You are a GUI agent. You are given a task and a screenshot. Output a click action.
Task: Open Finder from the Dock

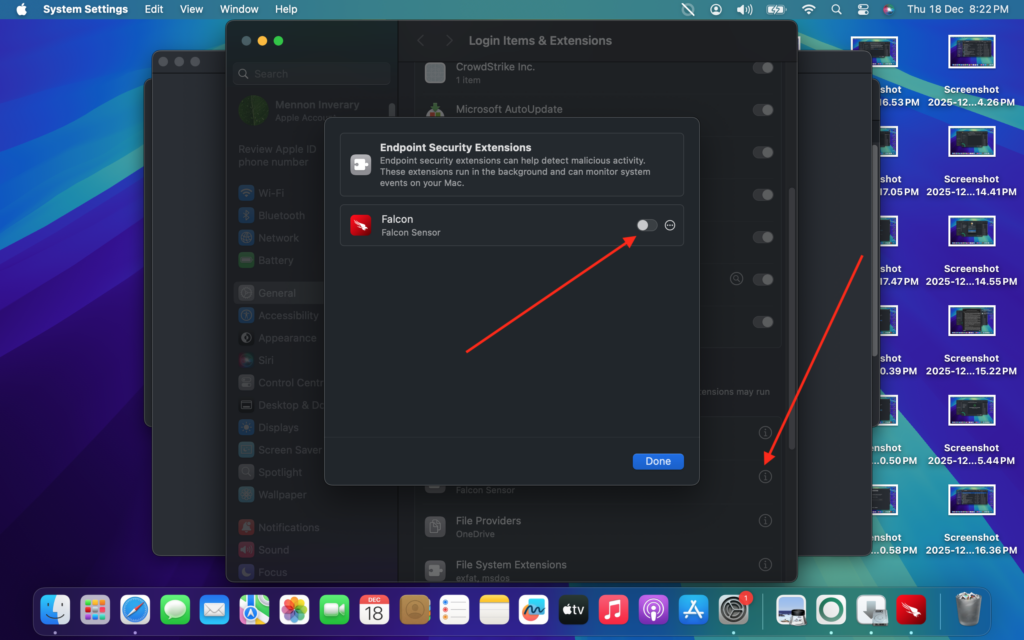(x=56, y=610)
